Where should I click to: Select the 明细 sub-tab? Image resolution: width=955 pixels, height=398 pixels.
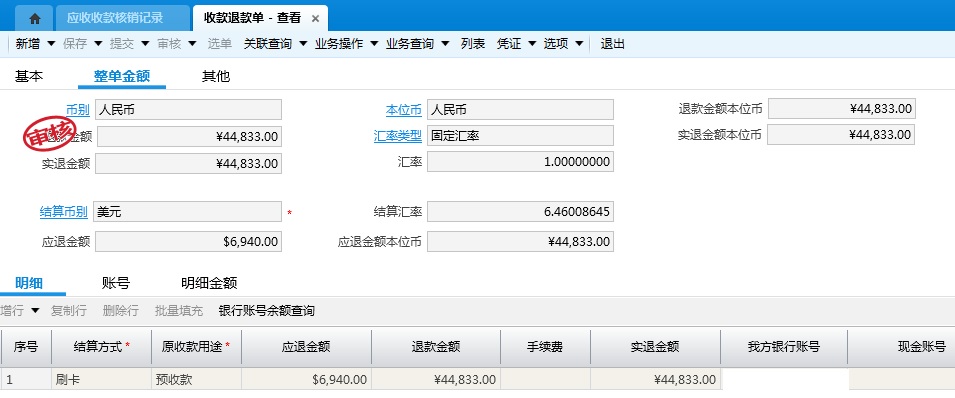pyautogui.click(x=29, y=283)
